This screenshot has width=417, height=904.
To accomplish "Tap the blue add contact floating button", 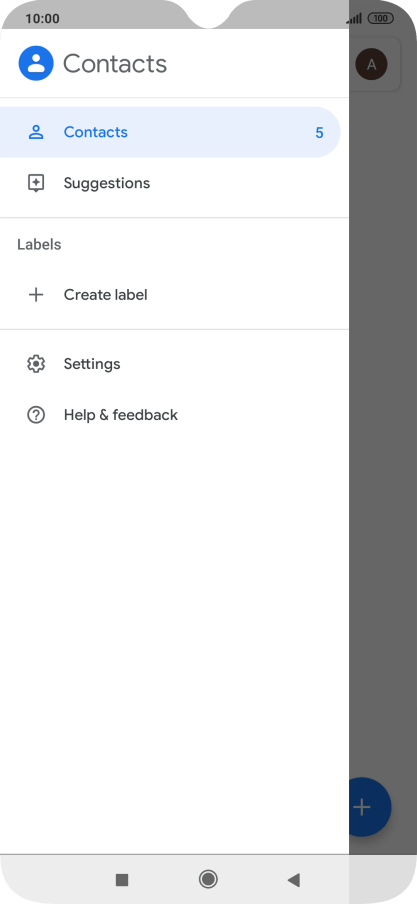I will pos(370,807).
